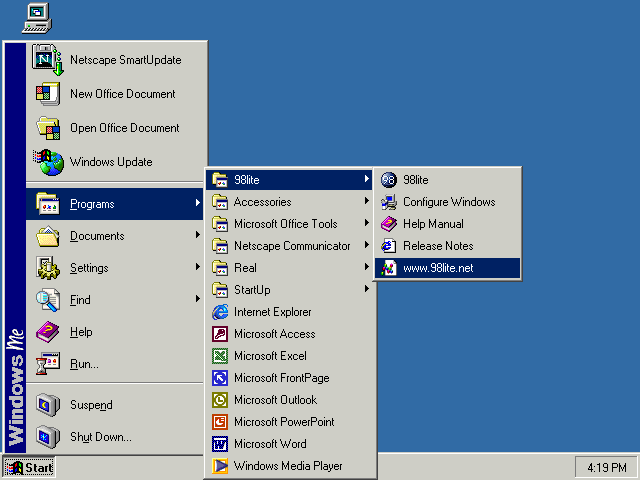Open the StartUp menu entry
Image resolution: width=640 pixels, height=480 pixels.
289,290
